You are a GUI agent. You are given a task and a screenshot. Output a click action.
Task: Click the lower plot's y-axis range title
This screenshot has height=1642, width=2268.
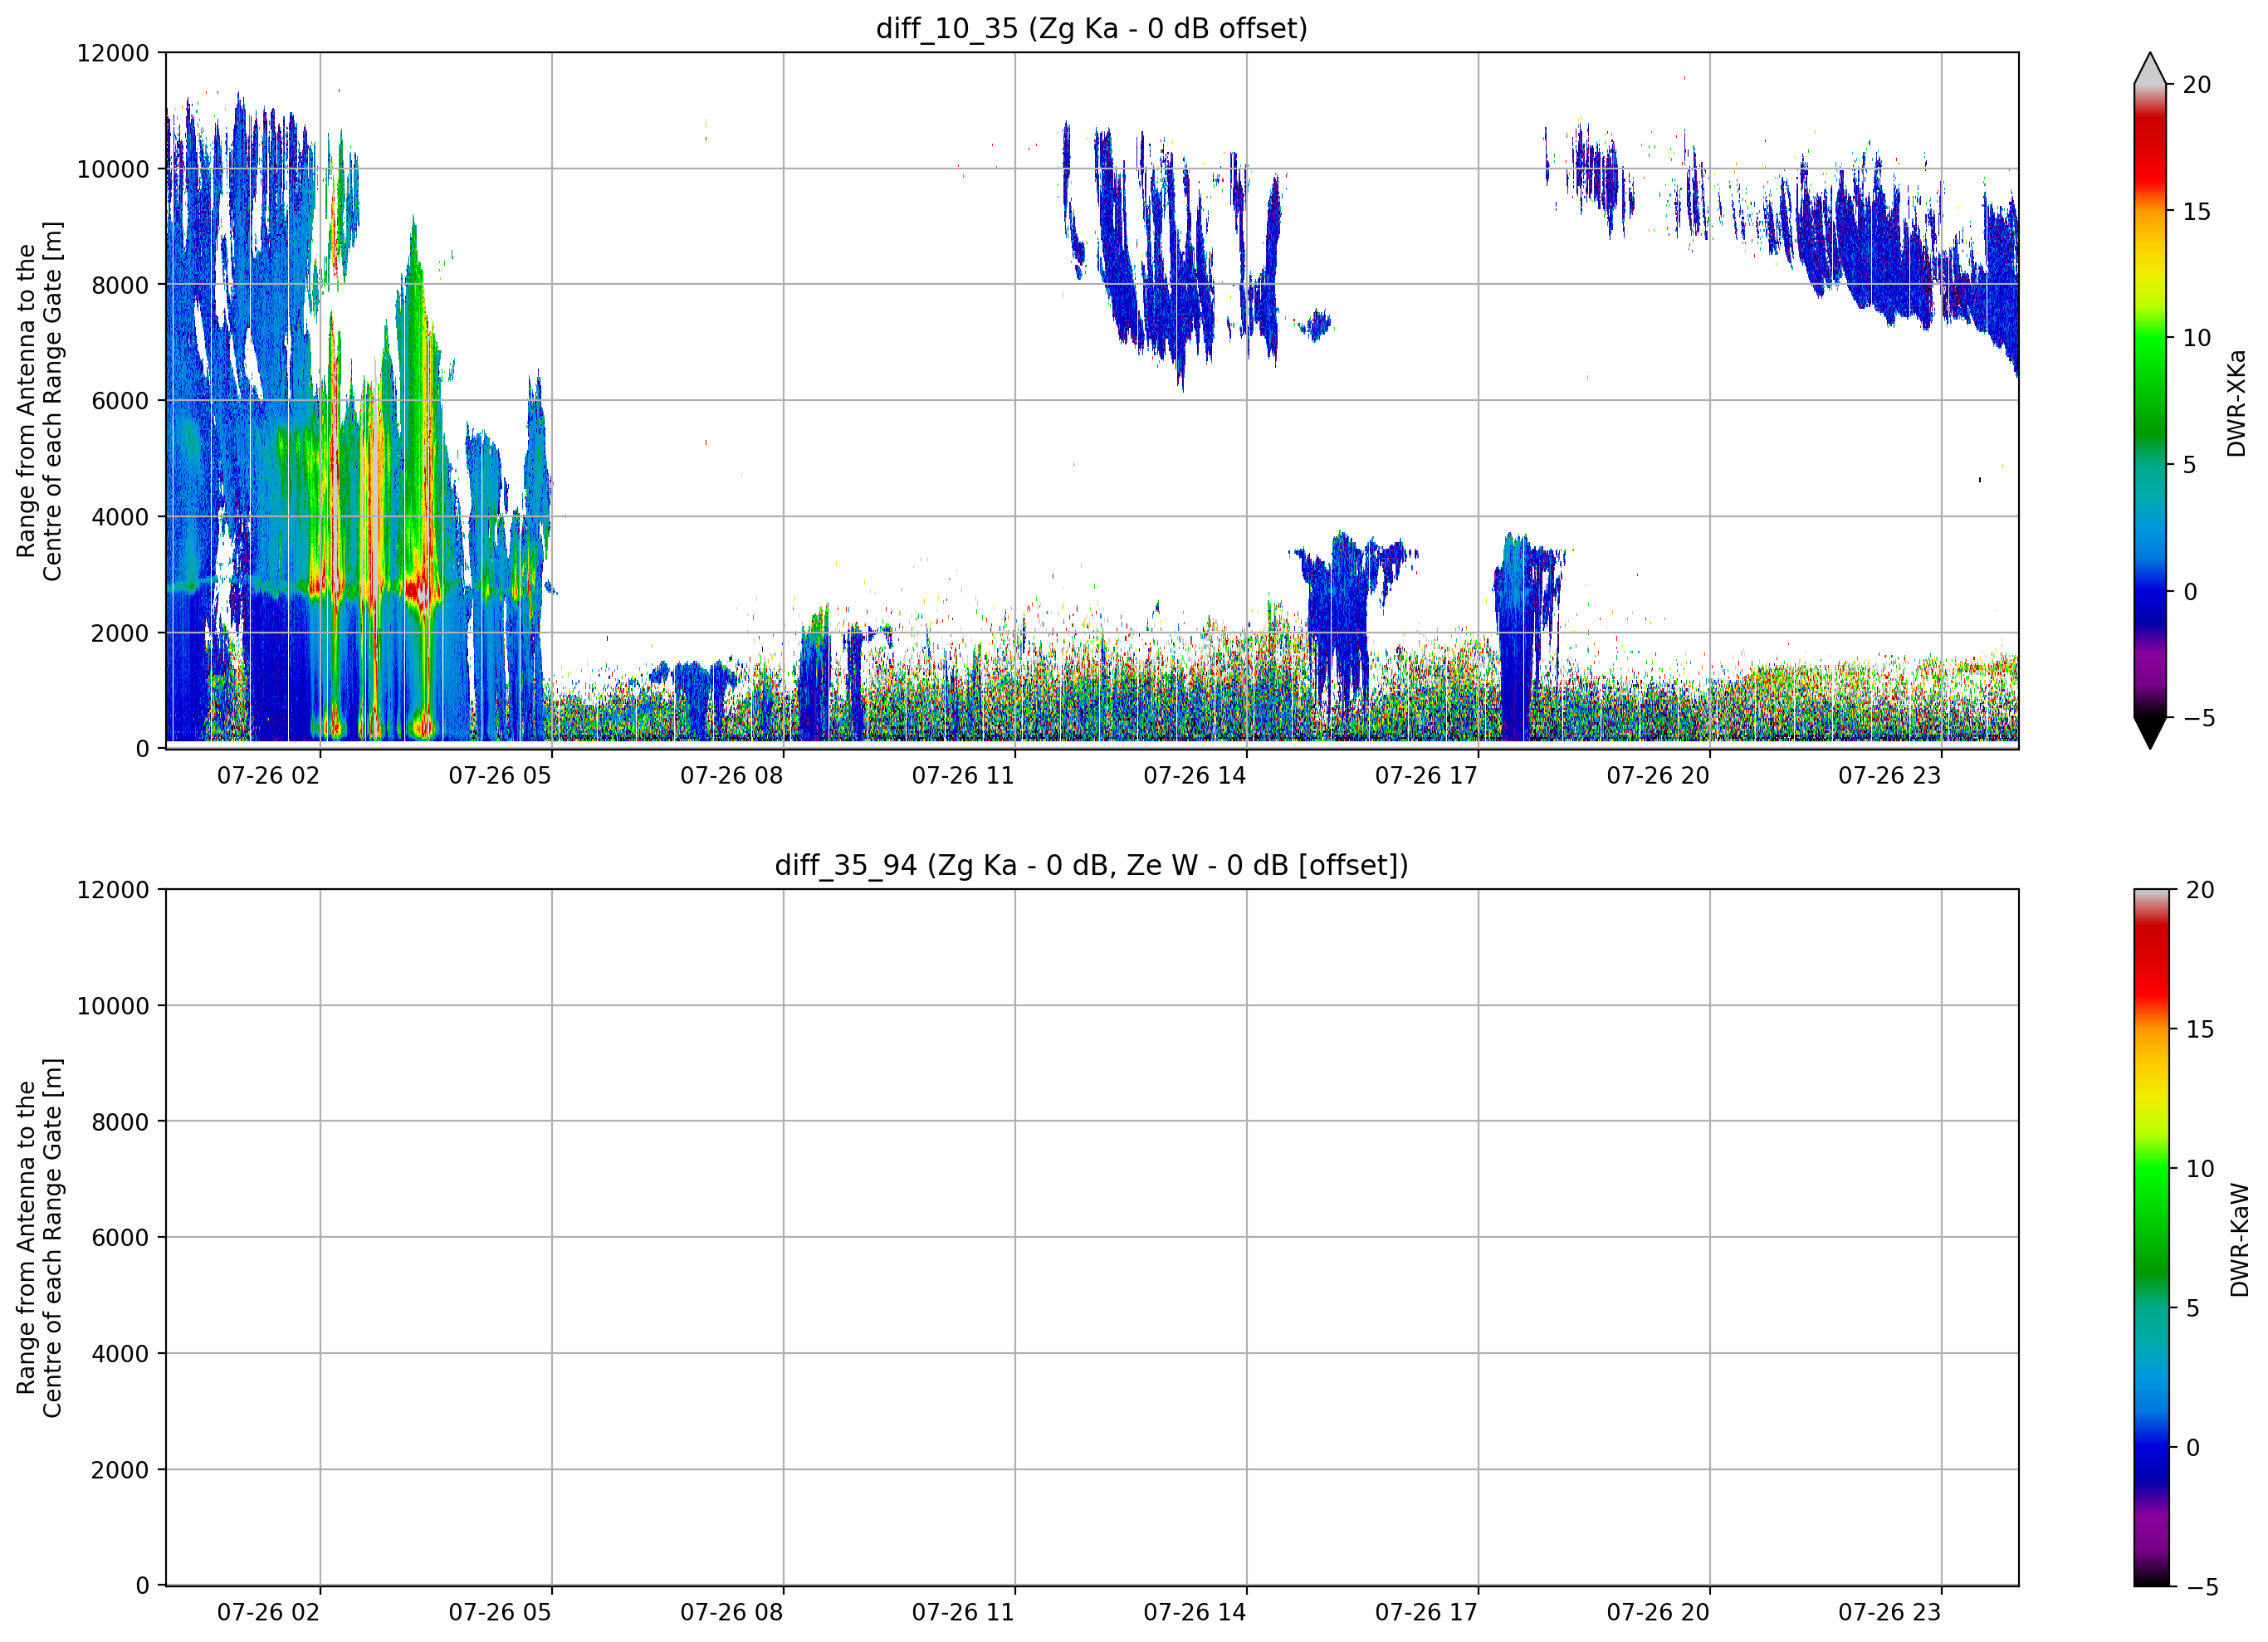click(x=39, y=1238)
